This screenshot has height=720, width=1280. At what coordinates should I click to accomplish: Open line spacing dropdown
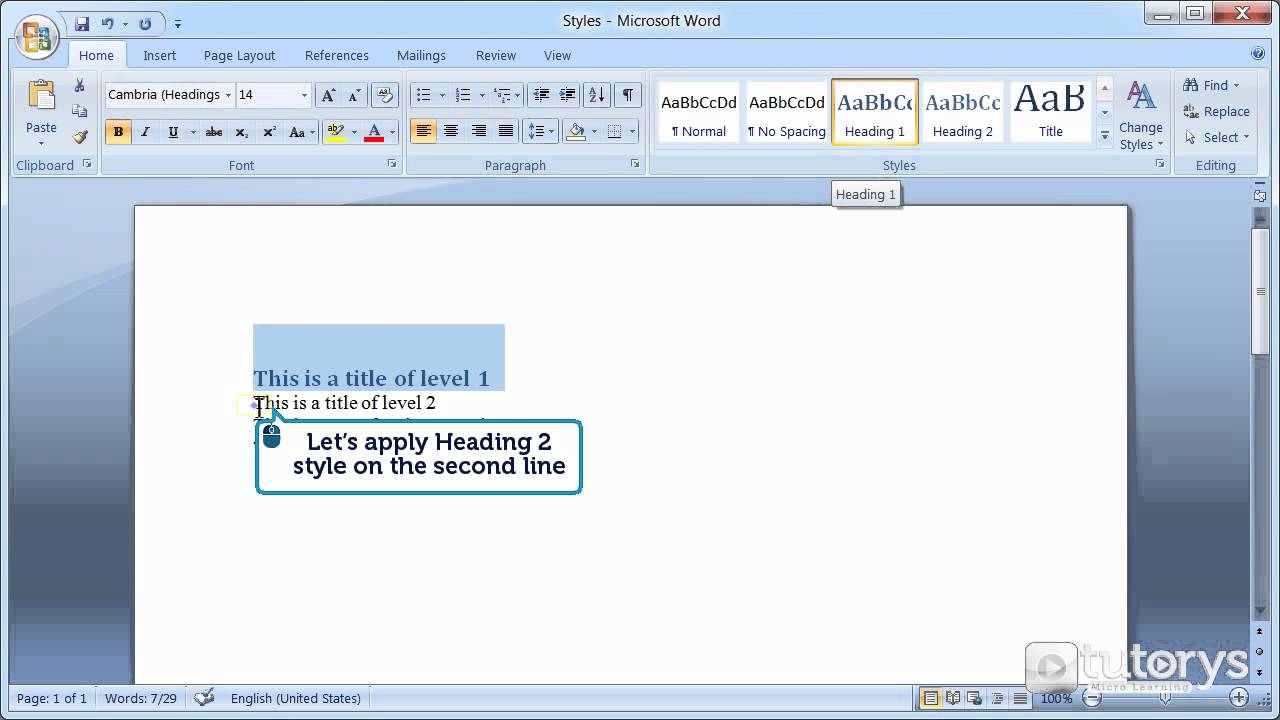pyautogui.click(x=541, y=131)
